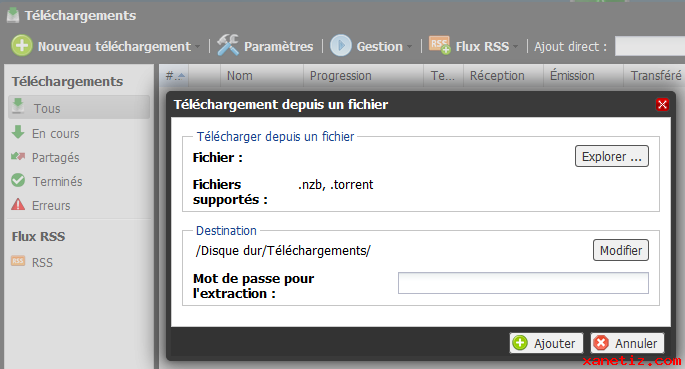Sort by the Émission column header

[583, 76]
